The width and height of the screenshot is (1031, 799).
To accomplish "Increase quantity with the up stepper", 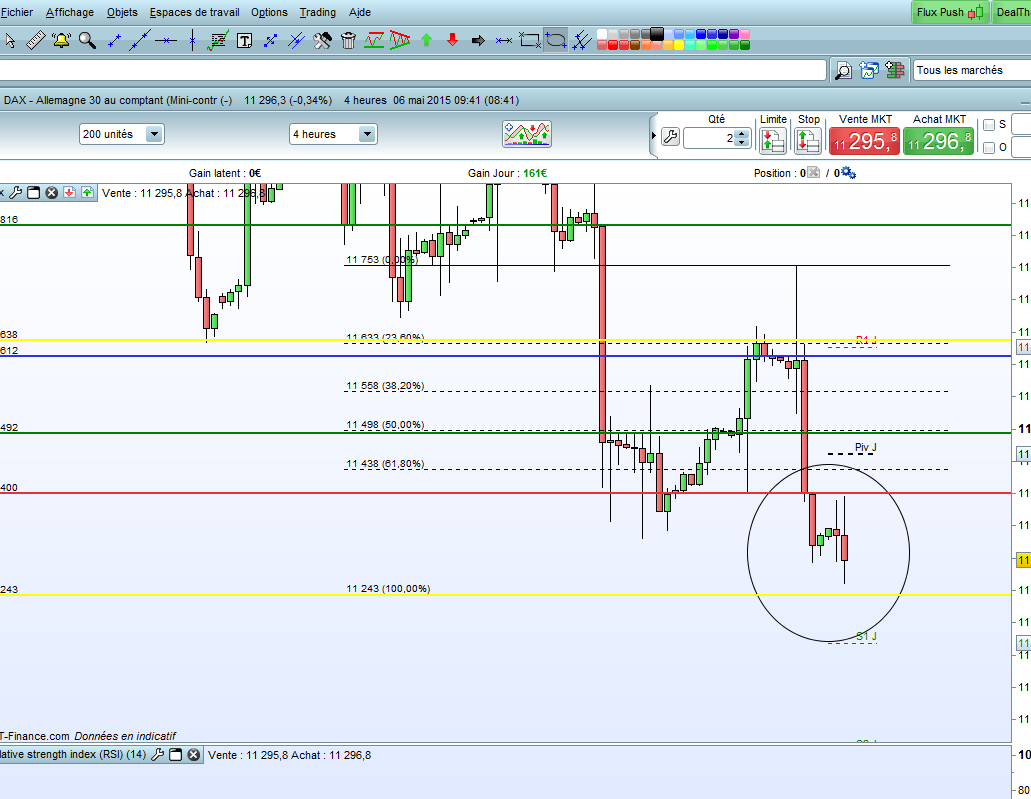I will [742, 133].
